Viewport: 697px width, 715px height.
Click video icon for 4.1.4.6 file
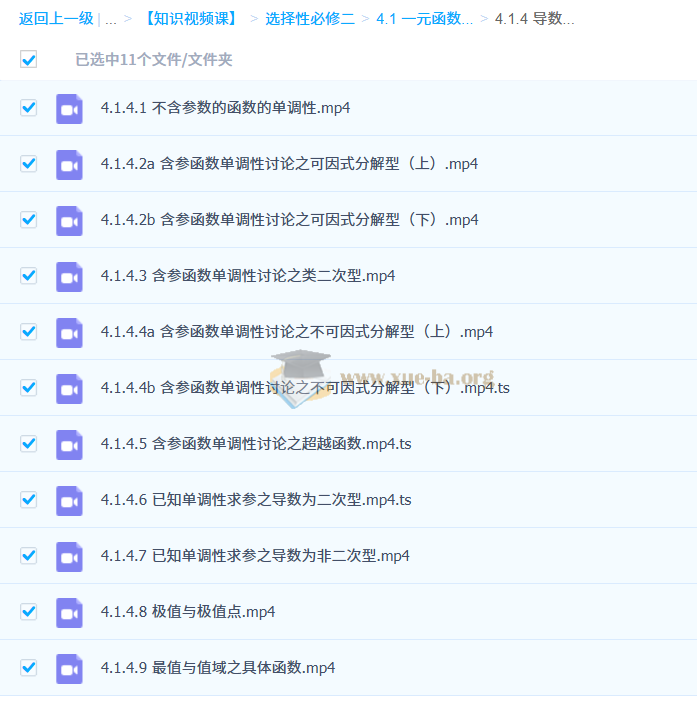point(69,500)
